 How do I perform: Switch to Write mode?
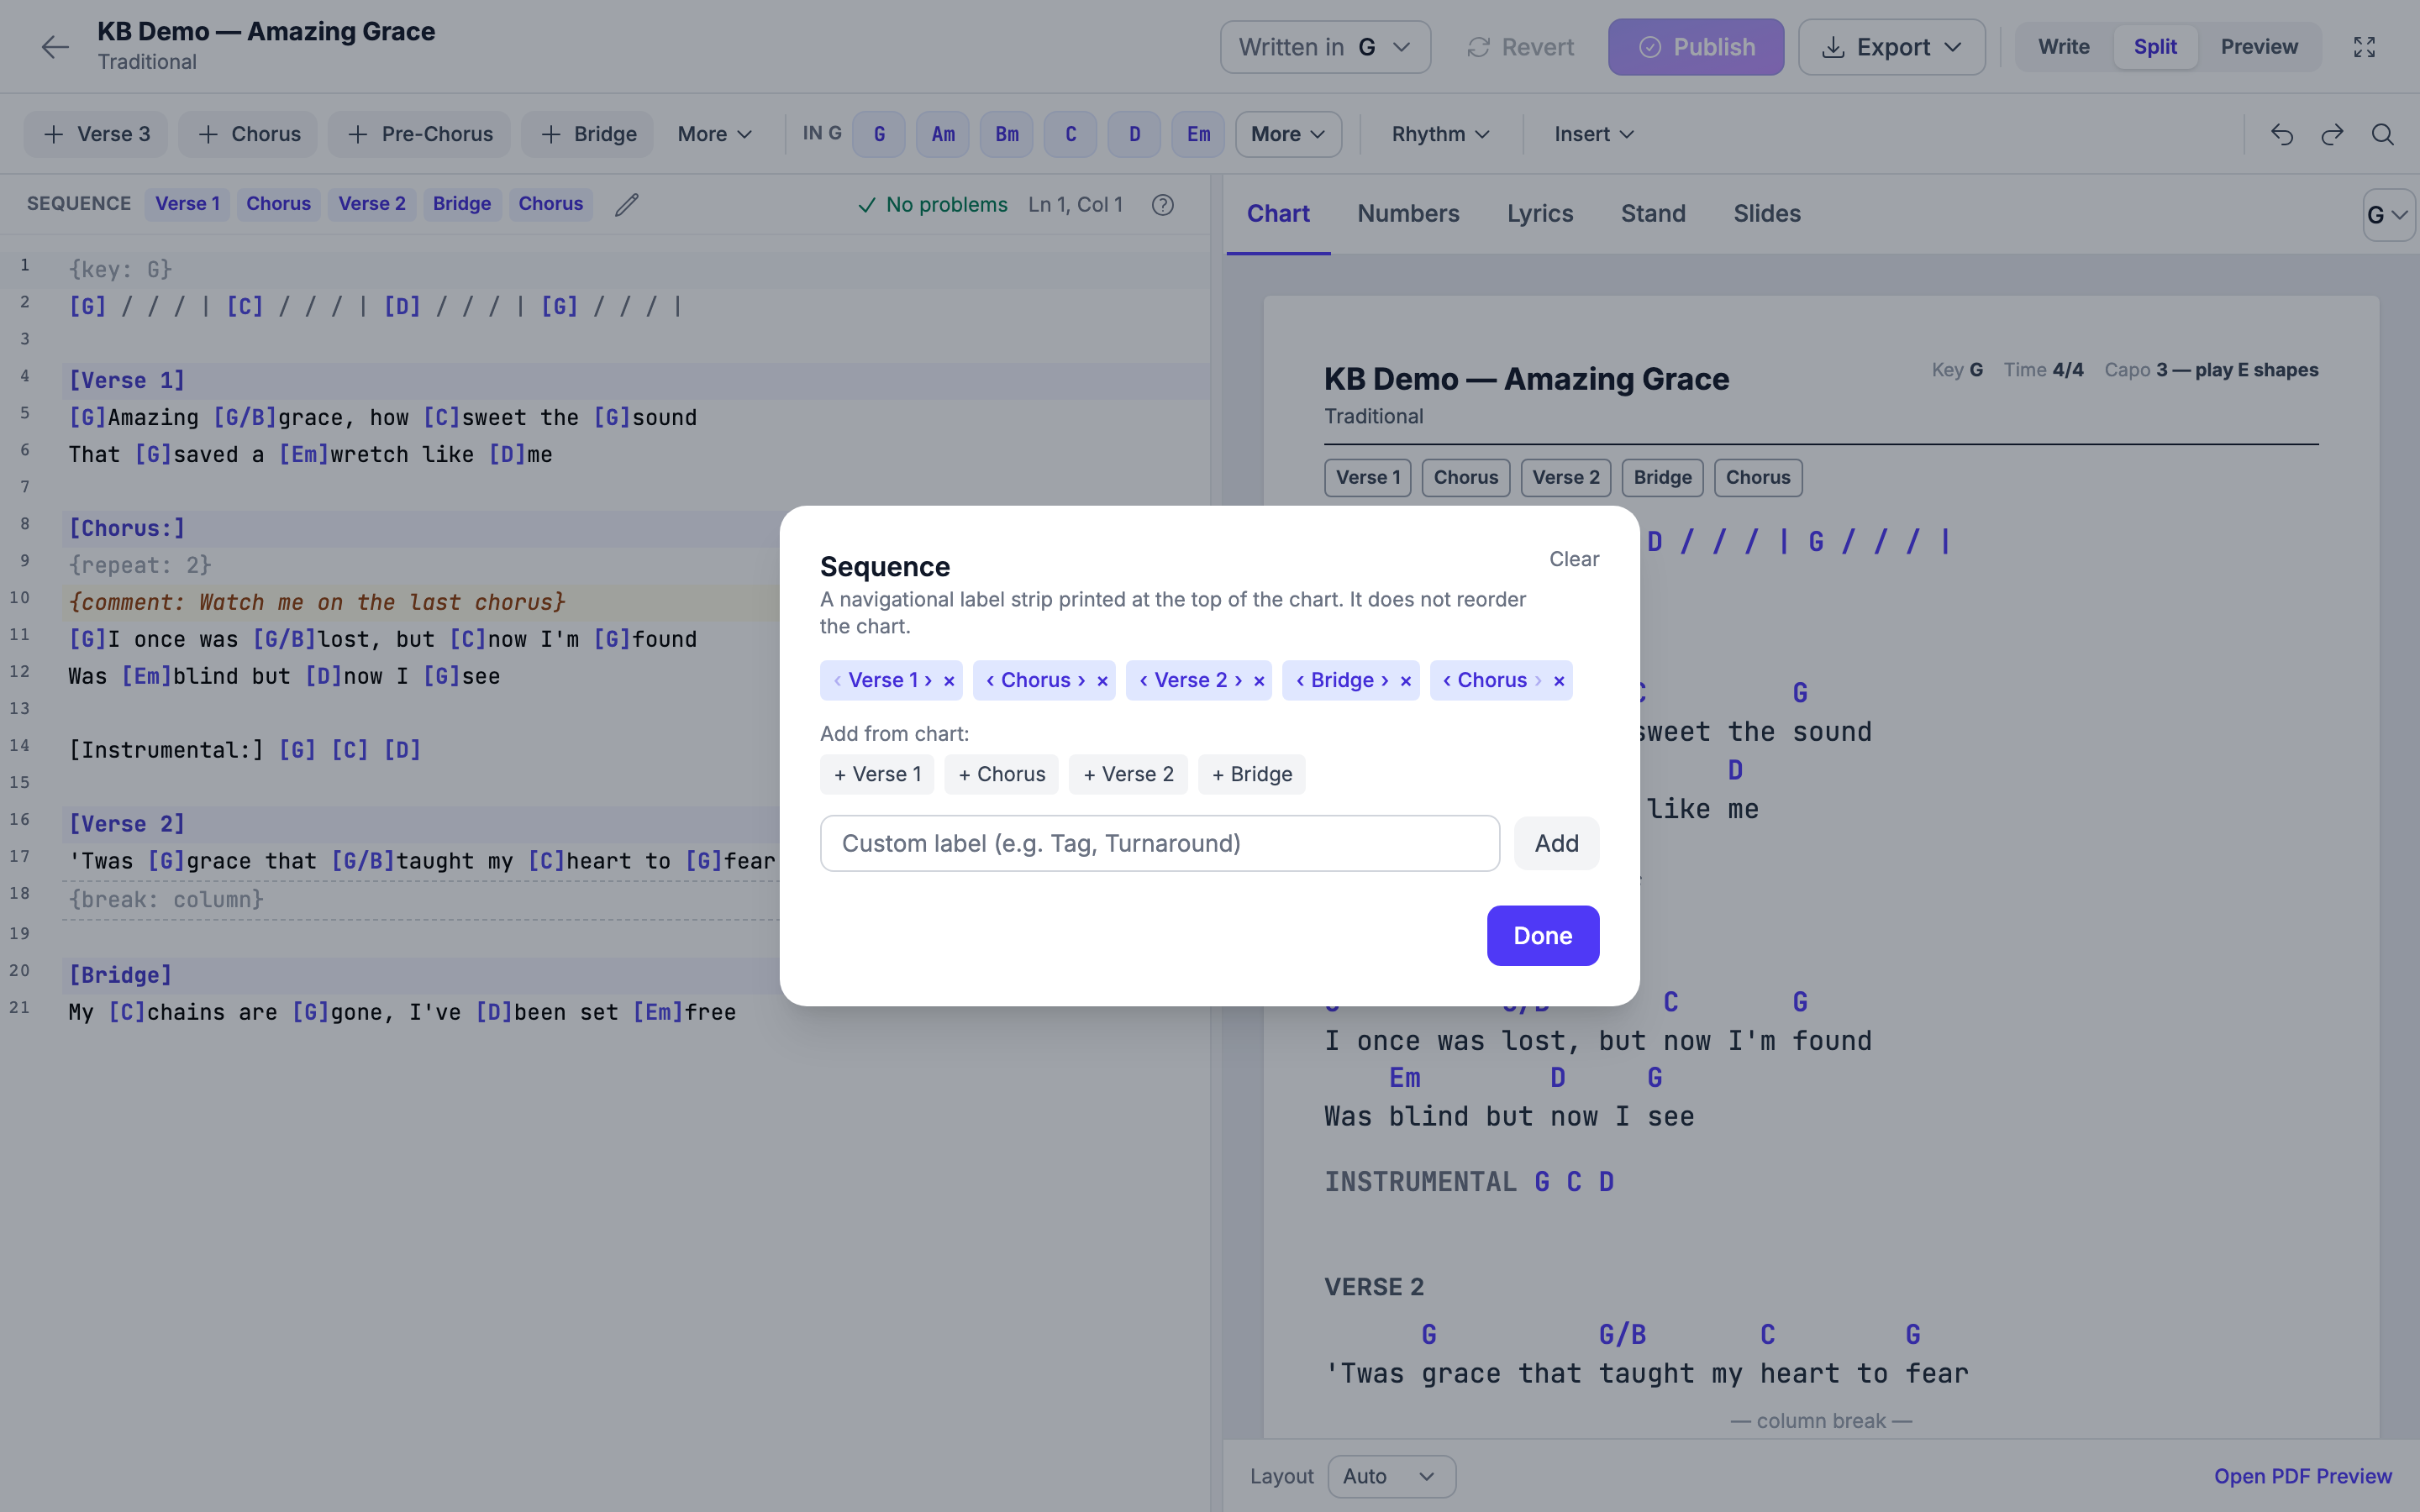(x=2064, y=47)
